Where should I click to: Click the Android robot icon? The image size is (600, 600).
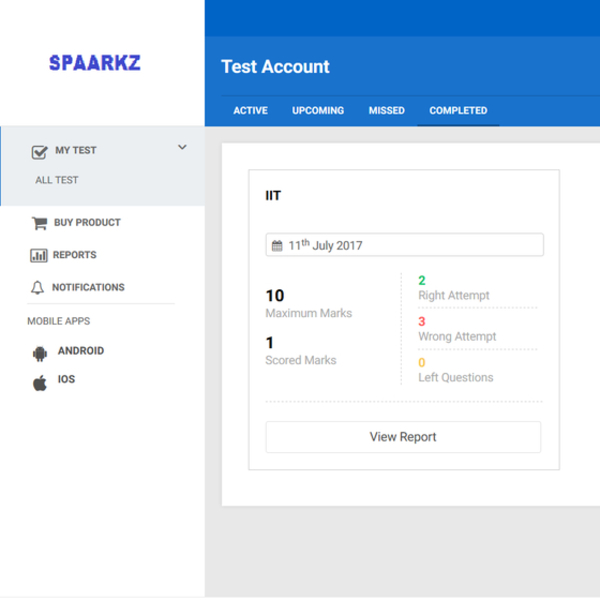40,353
